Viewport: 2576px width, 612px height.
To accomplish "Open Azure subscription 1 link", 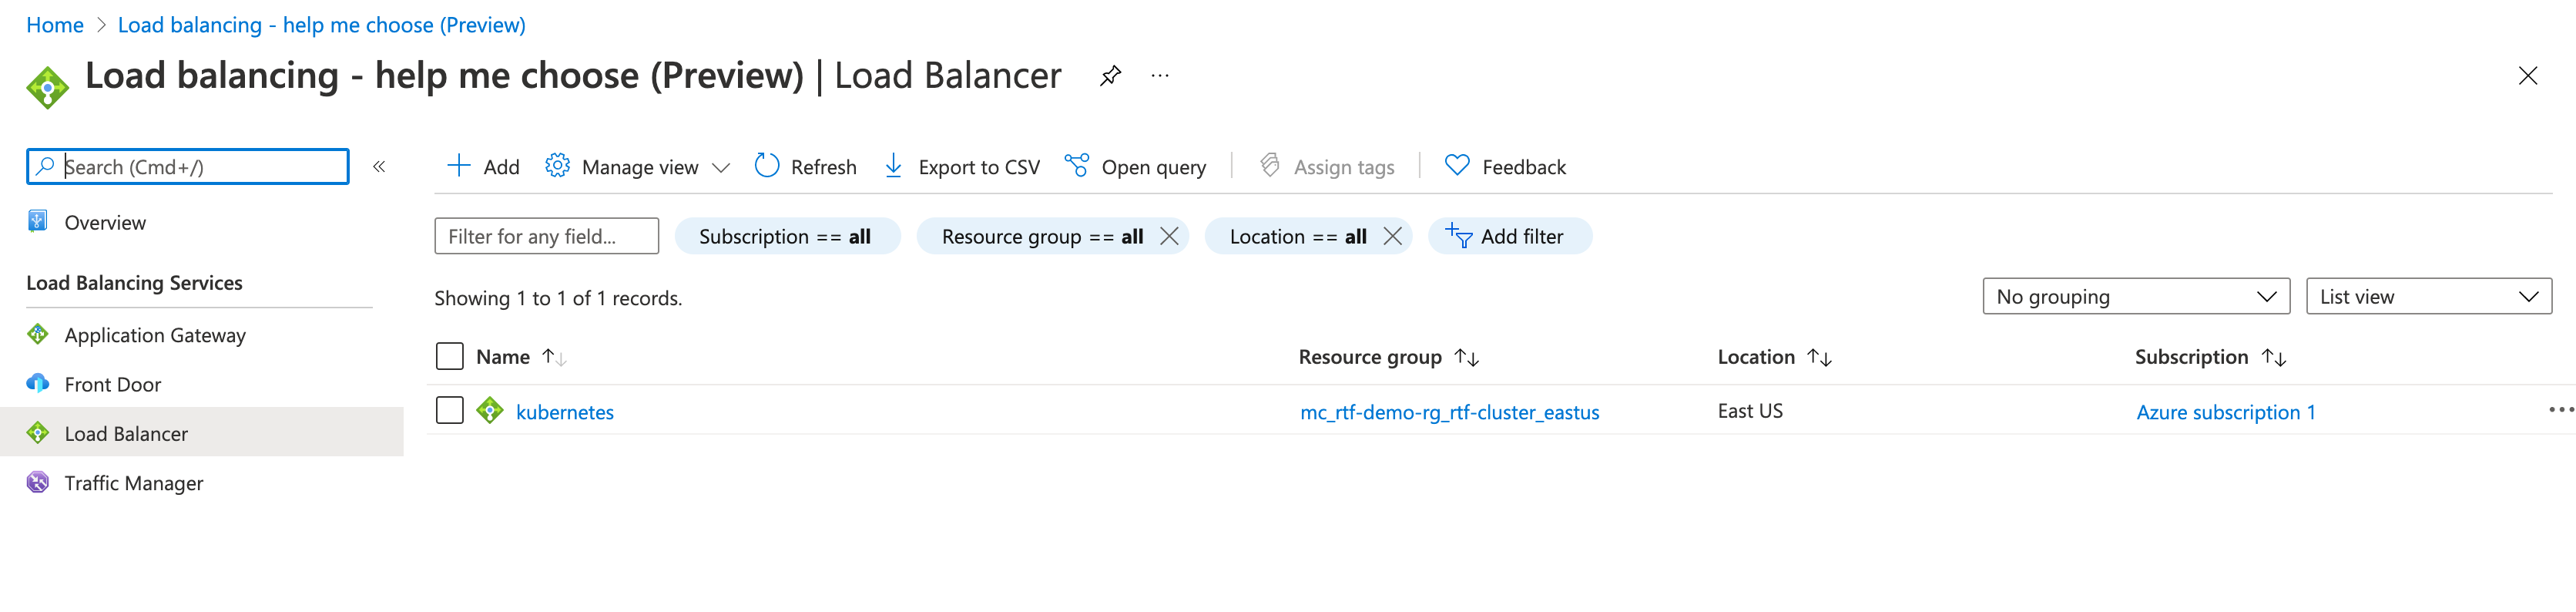I will pos(2225,412).
